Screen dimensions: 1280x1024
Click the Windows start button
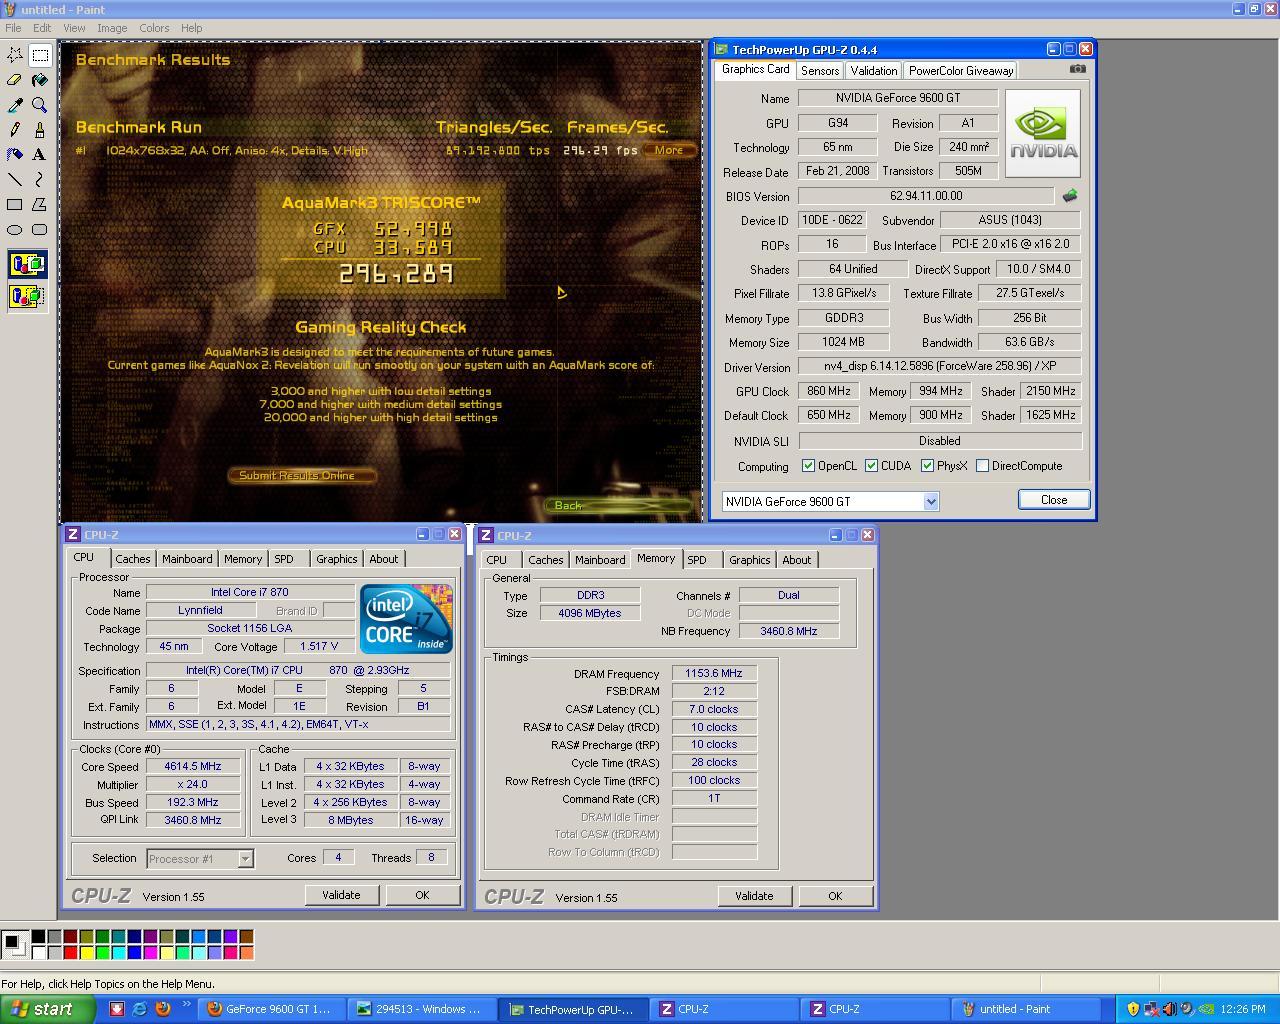pyautogui.click(x=47, y=1009)
